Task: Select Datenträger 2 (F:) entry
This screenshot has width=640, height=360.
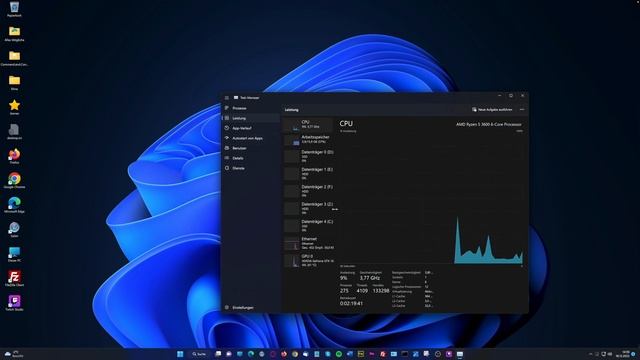Action: click(309, 191)
